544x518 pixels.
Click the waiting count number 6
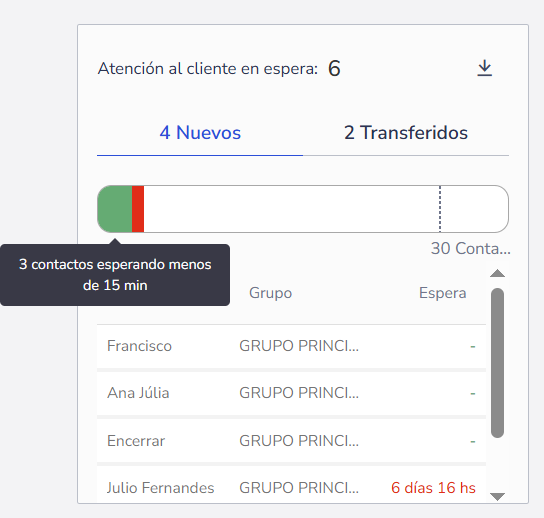point(334,68)
